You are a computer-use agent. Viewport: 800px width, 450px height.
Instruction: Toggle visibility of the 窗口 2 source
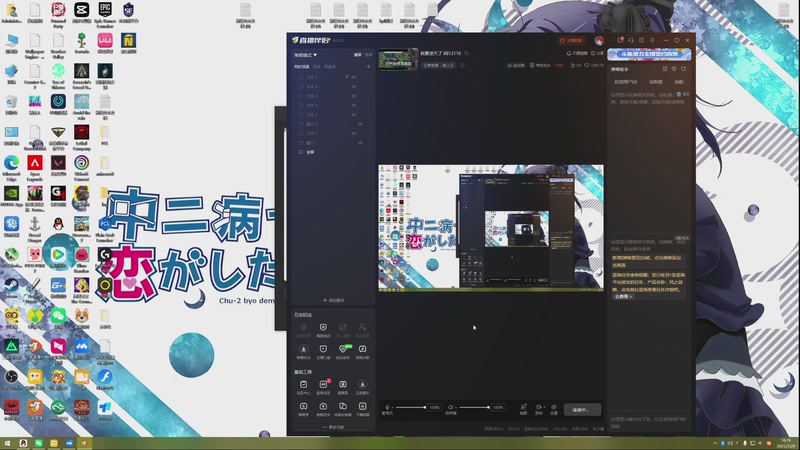[360, 124]
